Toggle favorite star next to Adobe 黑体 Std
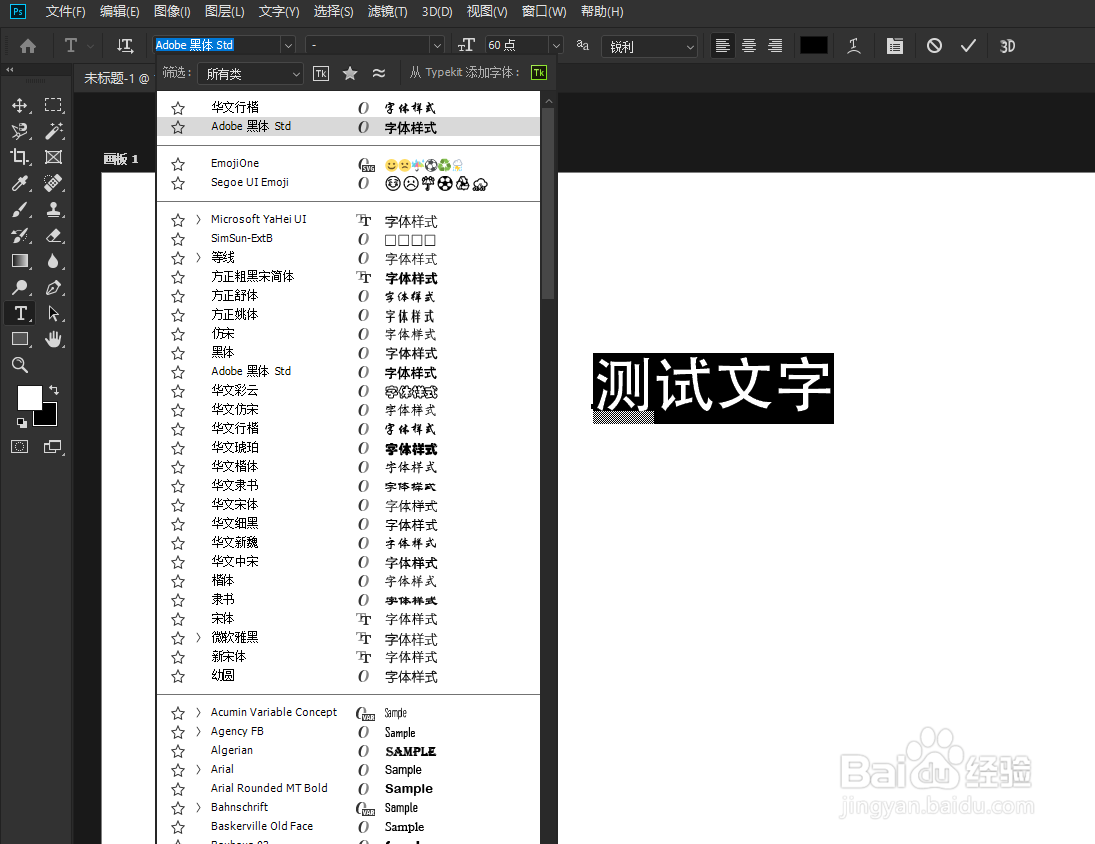 pyautogui.click(x=178, y=126)
